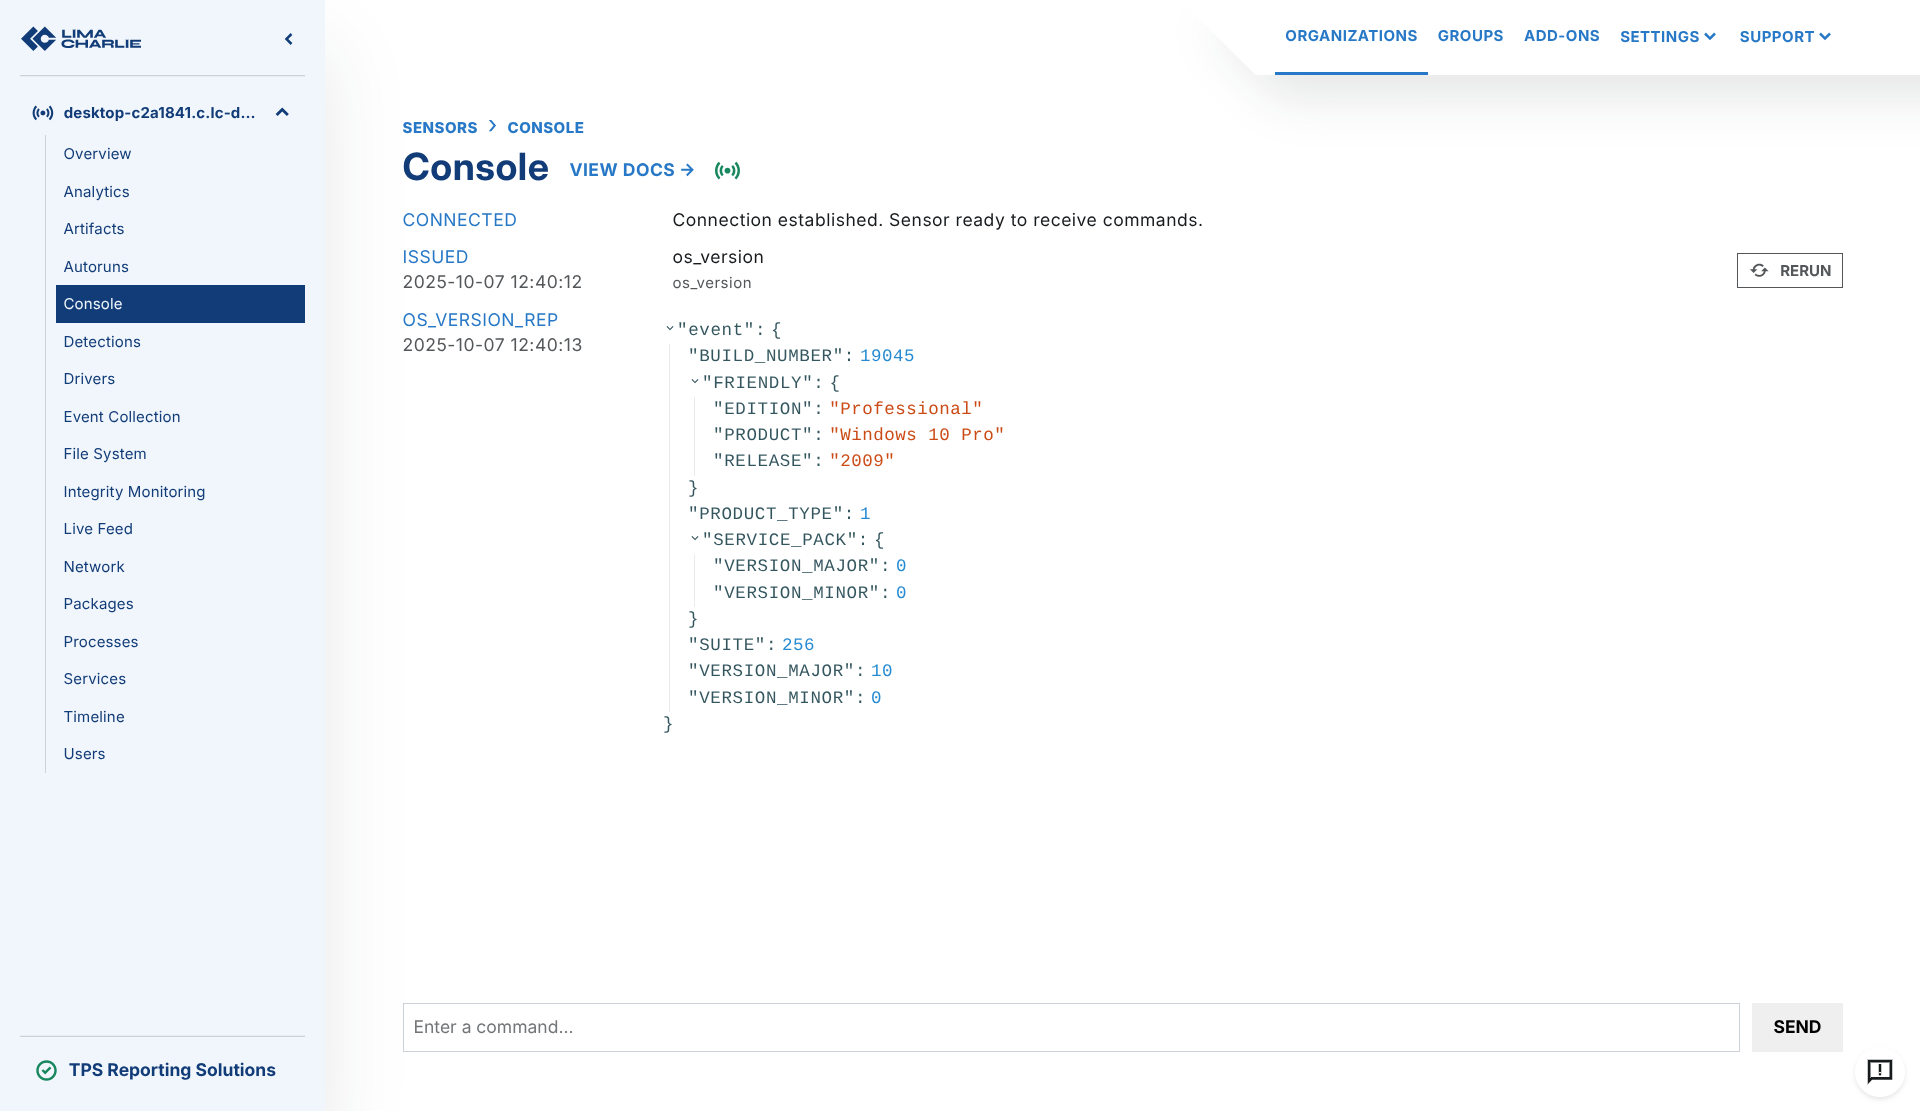
Task: Open the Settings dropdown menu
Action: point(1667,37)
